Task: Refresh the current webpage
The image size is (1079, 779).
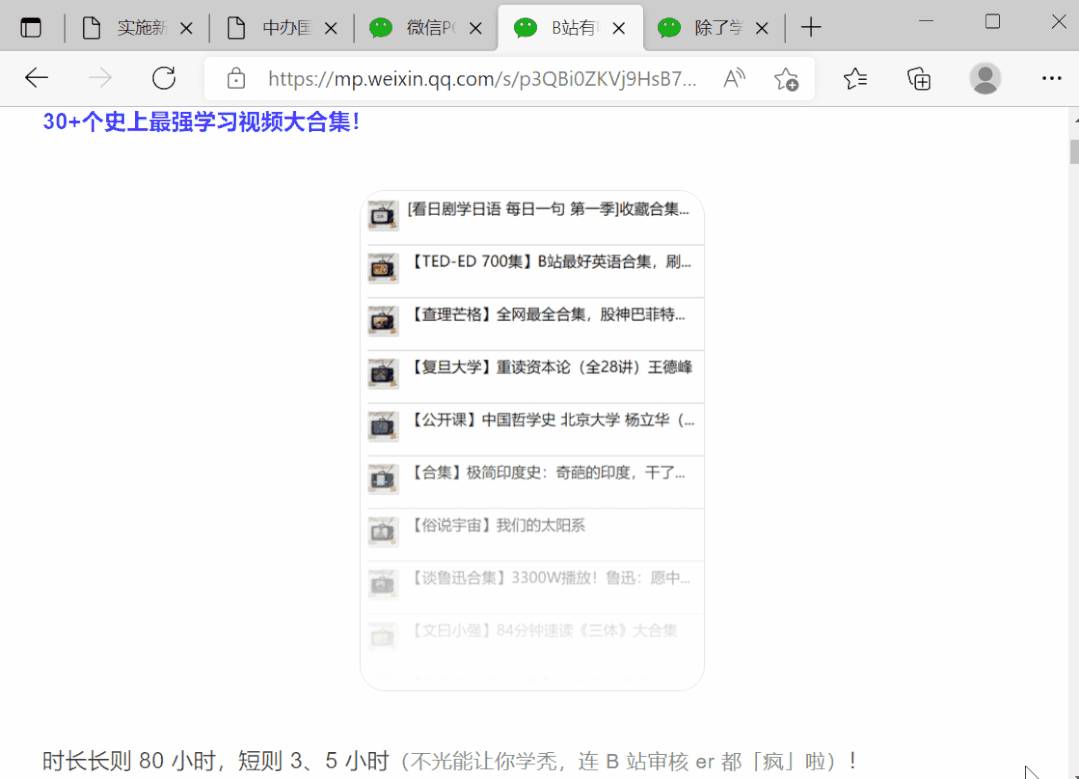Action: tap(163, 77)
